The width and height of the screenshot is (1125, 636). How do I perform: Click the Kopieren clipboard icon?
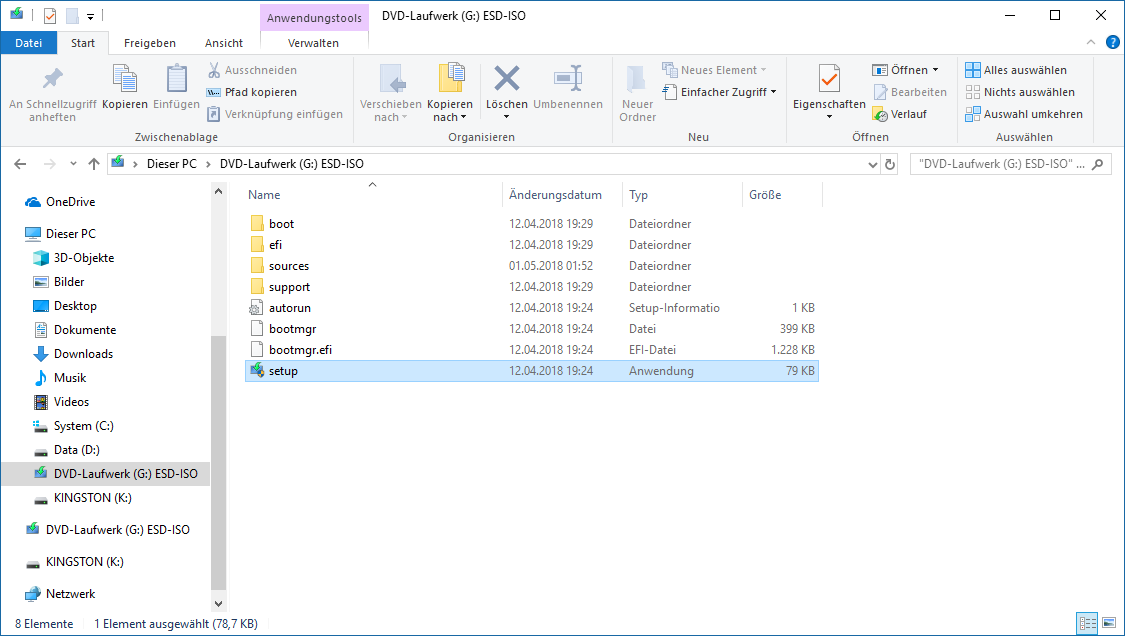[x=125, y=79]
